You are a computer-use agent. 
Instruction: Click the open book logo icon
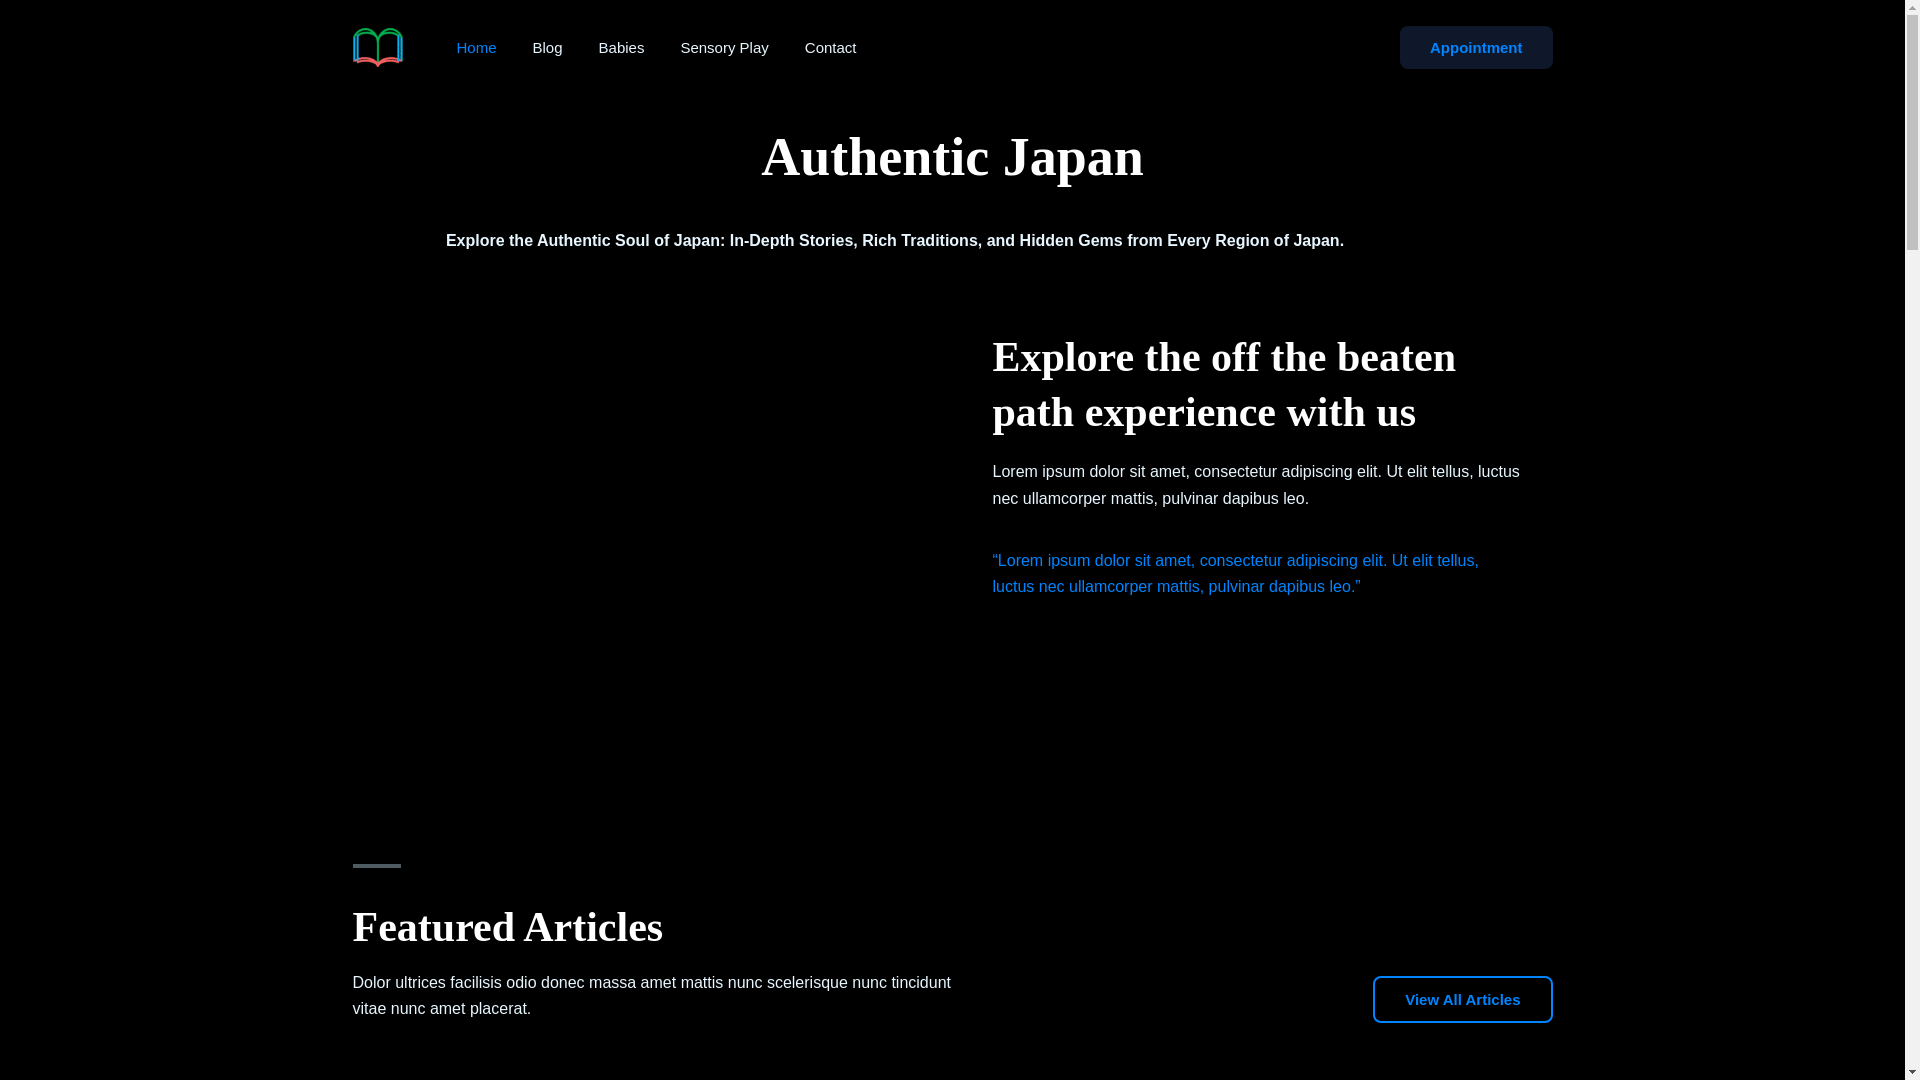tap(377, 47)
